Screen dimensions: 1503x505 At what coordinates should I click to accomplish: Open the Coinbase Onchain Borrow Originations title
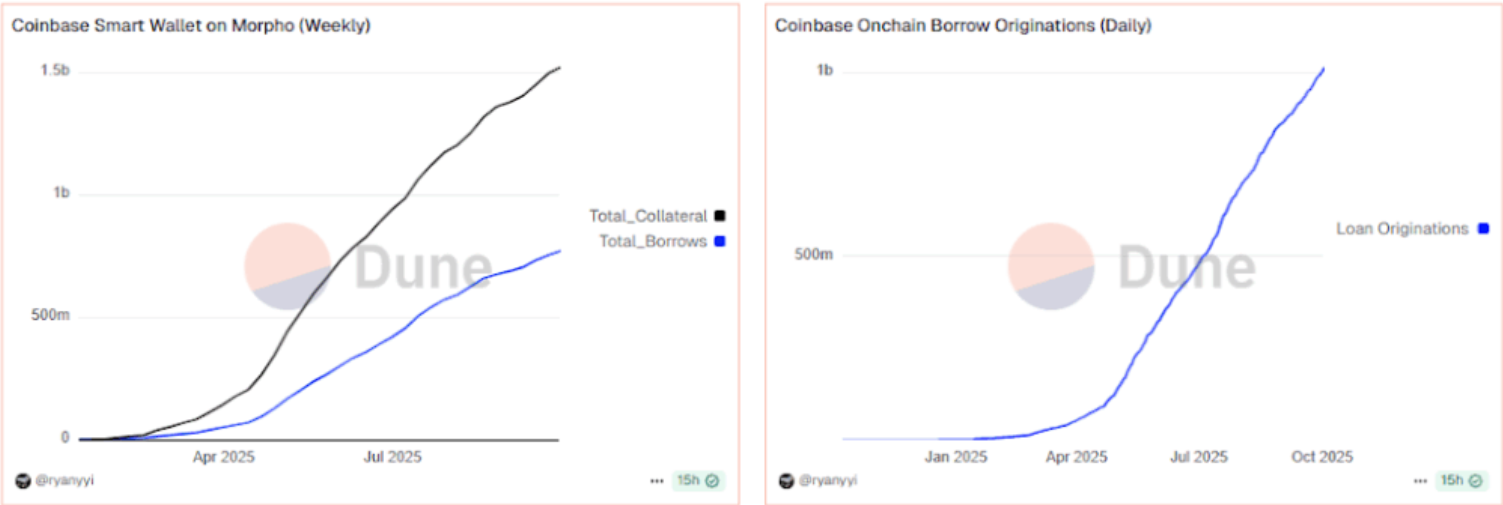pyautogui.click(x=962, y=26)
